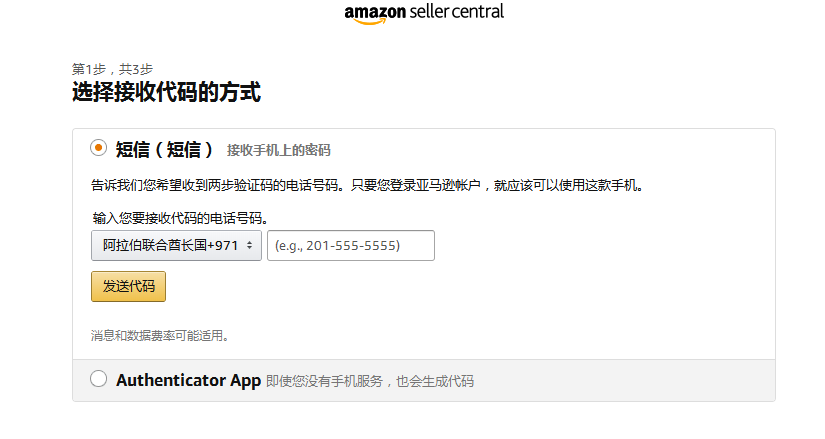Click 即使您没有手机服务，也会生成代码 description

pyautogui.click(x=369, y=381)
